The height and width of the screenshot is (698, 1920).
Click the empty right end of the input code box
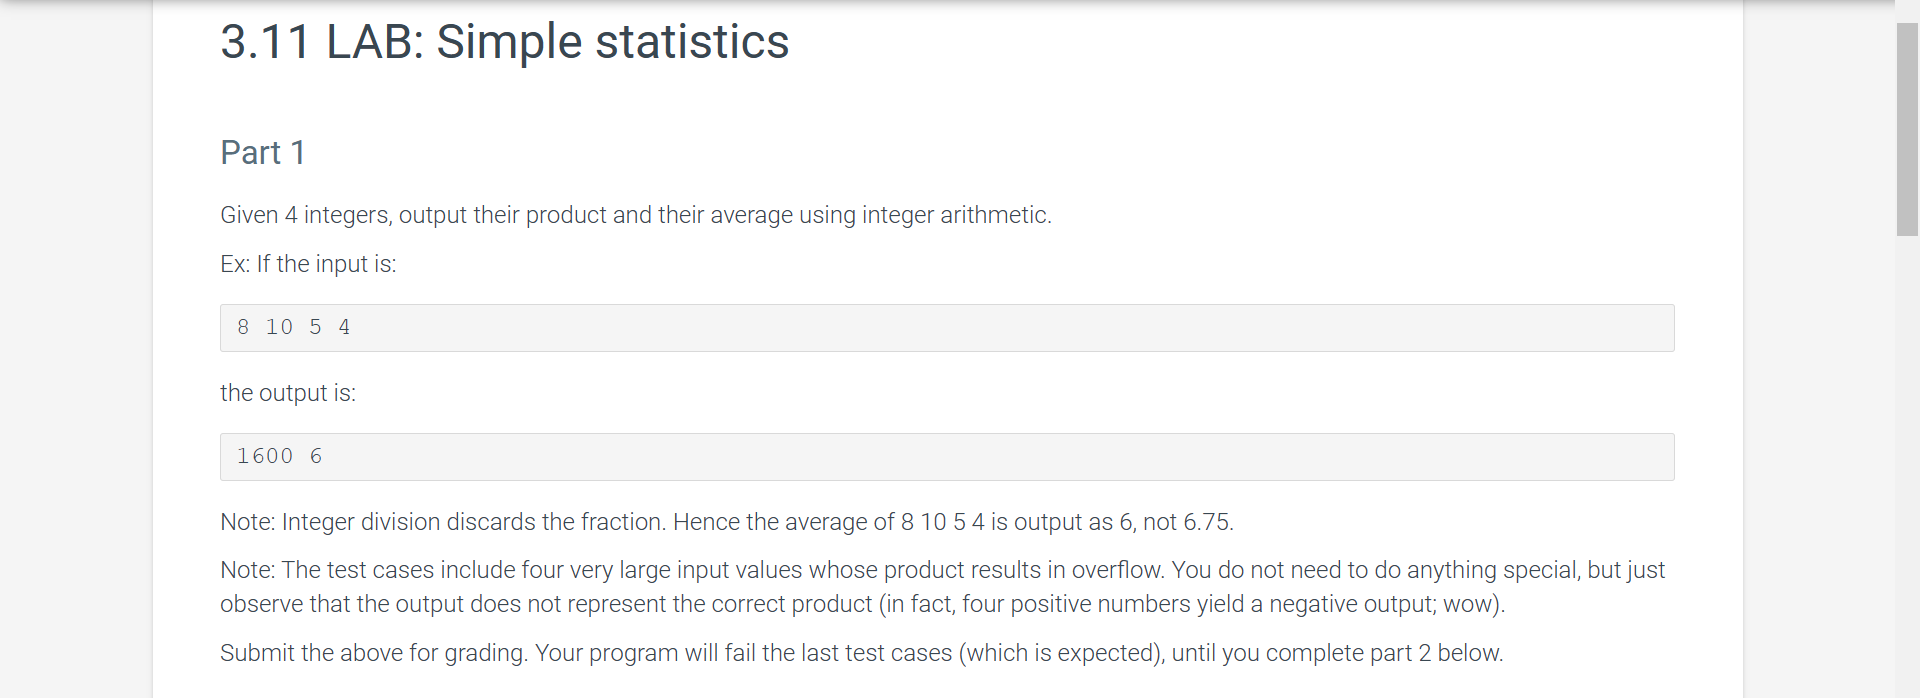coord(1500,328)
